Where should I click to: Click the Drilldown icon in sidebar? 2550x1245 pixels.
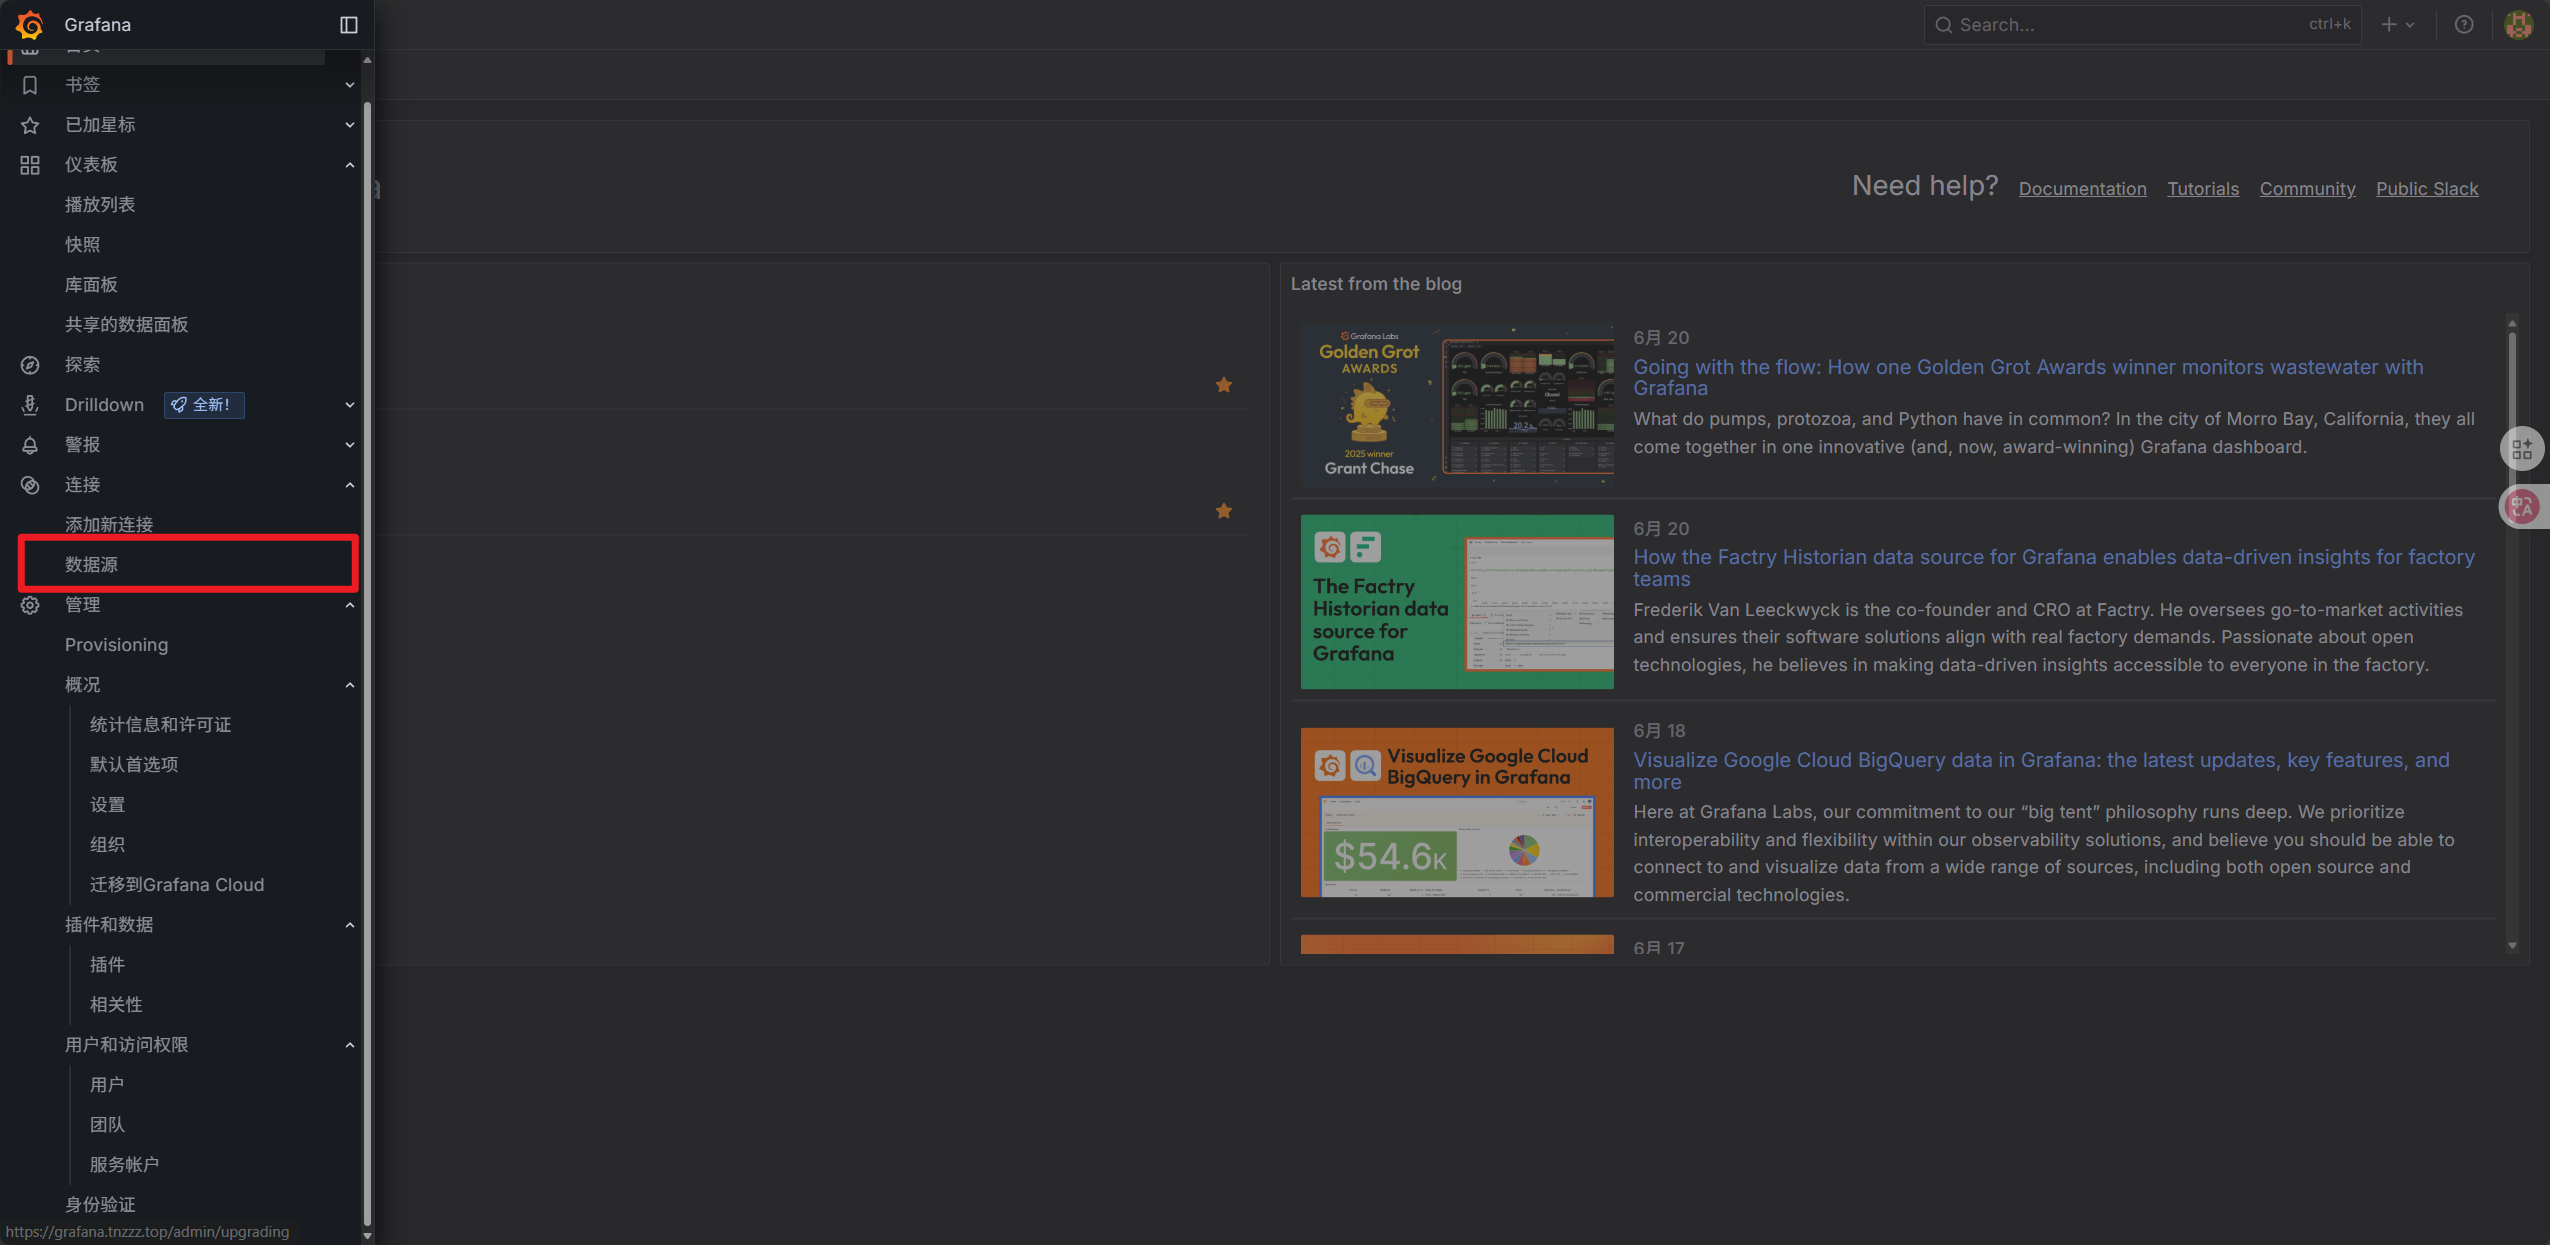[30, 405]
